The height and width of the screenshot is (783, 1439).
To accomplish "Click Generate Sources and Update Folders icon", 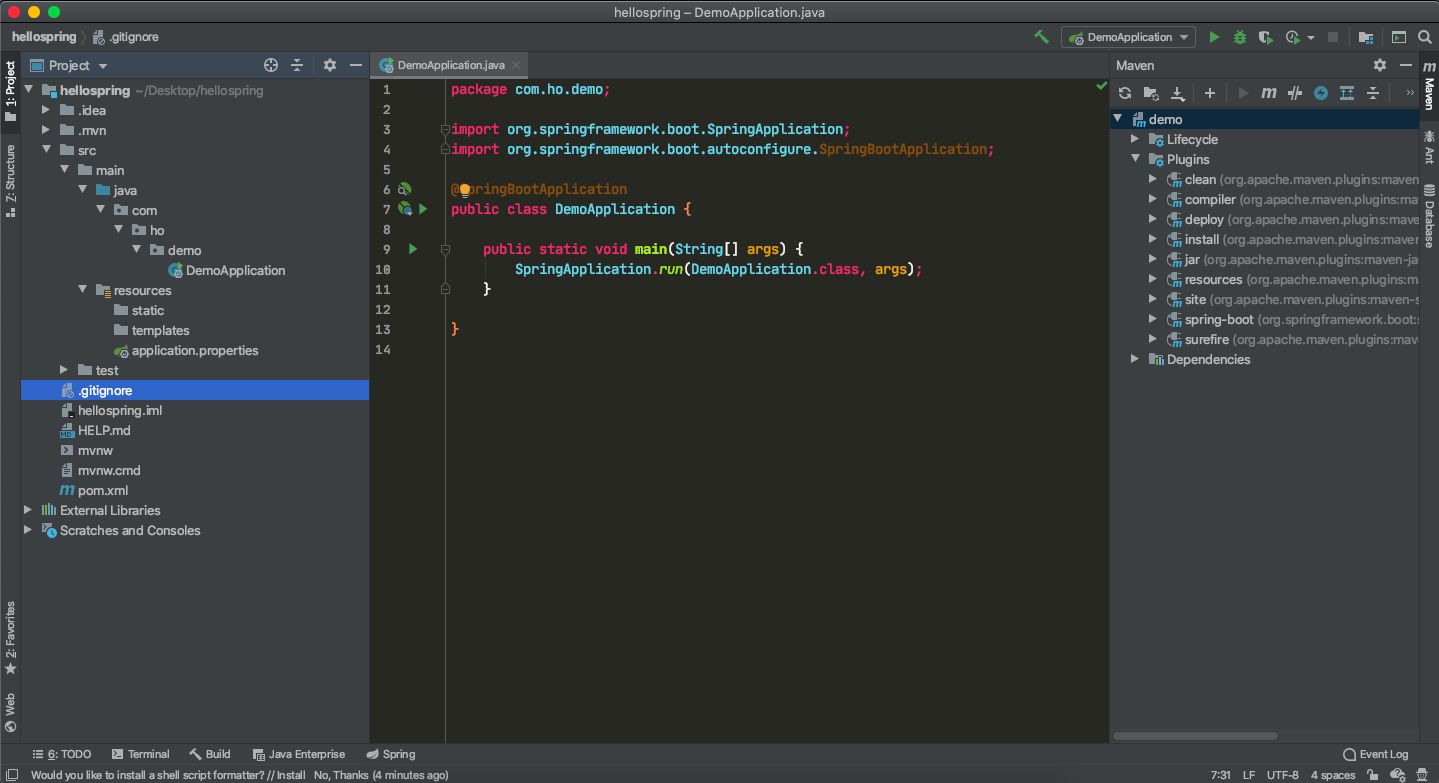I will tap(1151, 93).
